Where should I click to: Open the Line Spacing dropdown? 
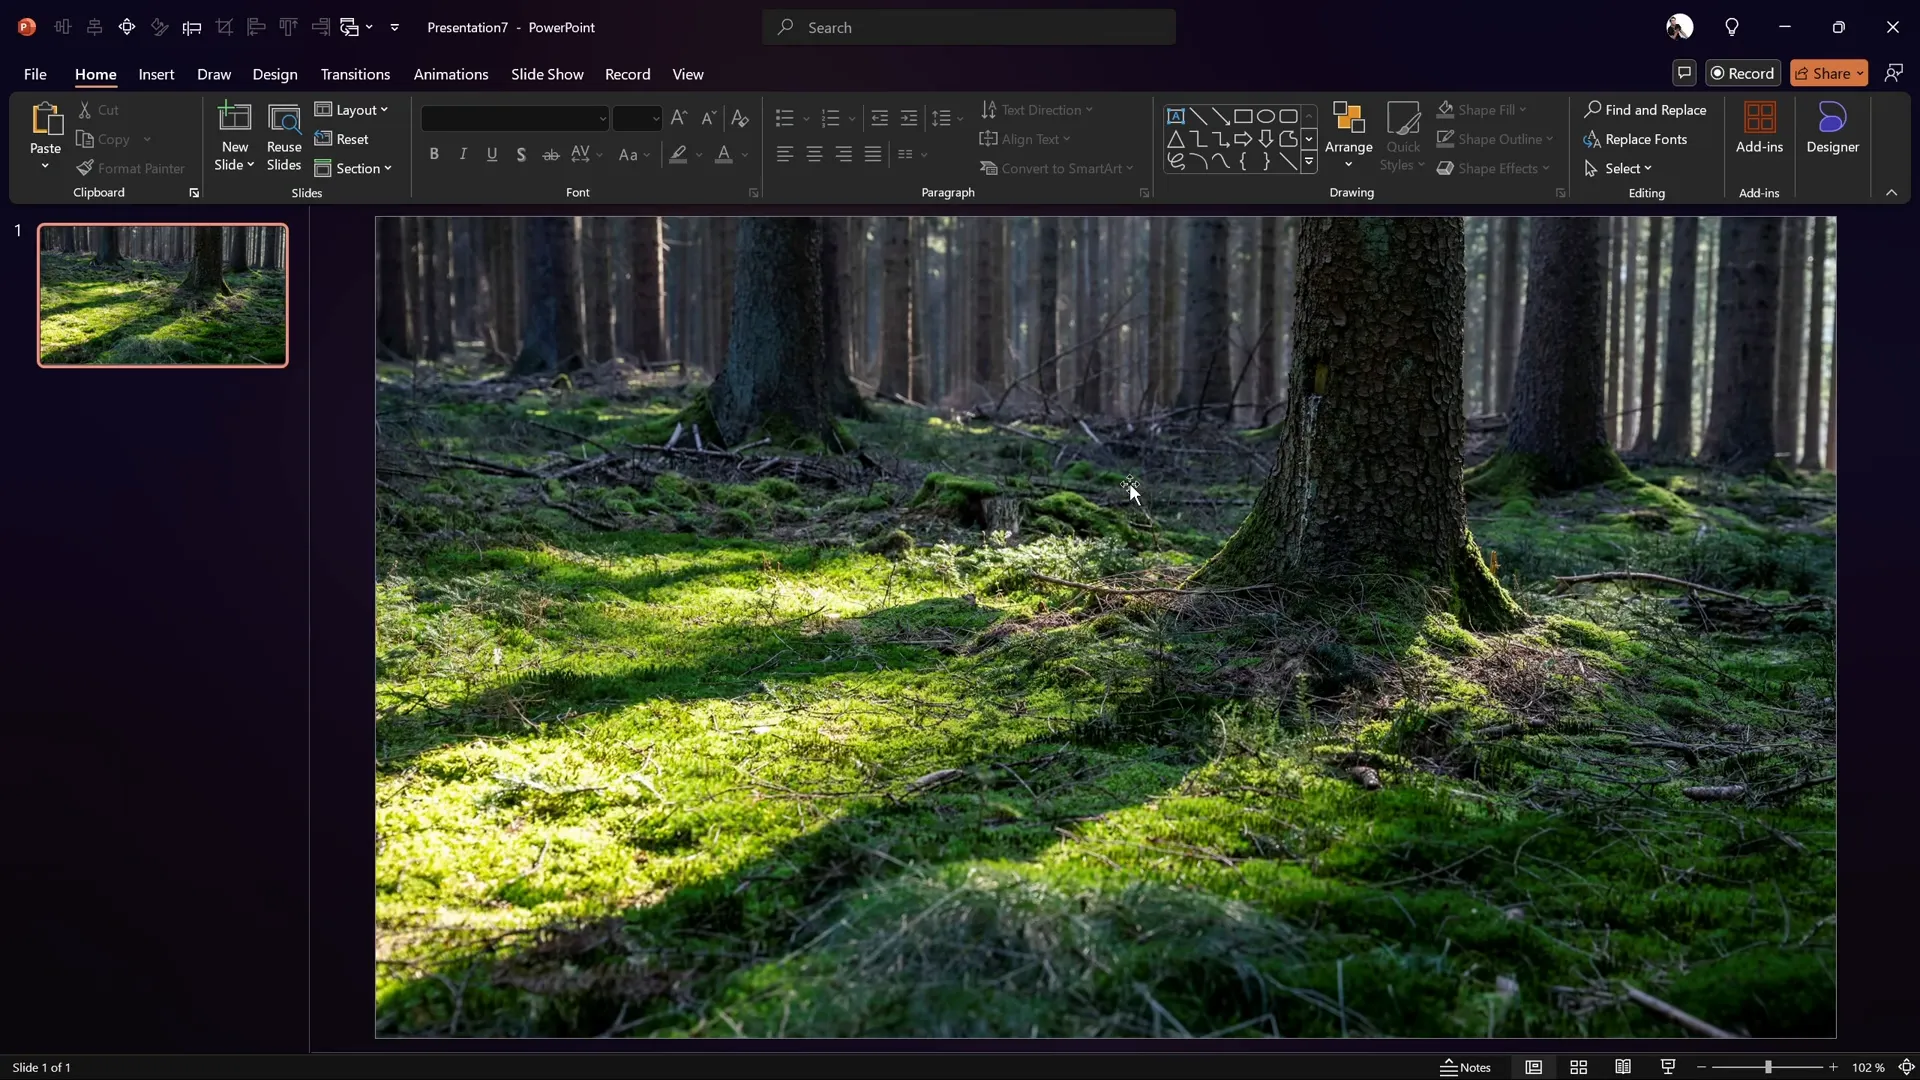point(947,119)
